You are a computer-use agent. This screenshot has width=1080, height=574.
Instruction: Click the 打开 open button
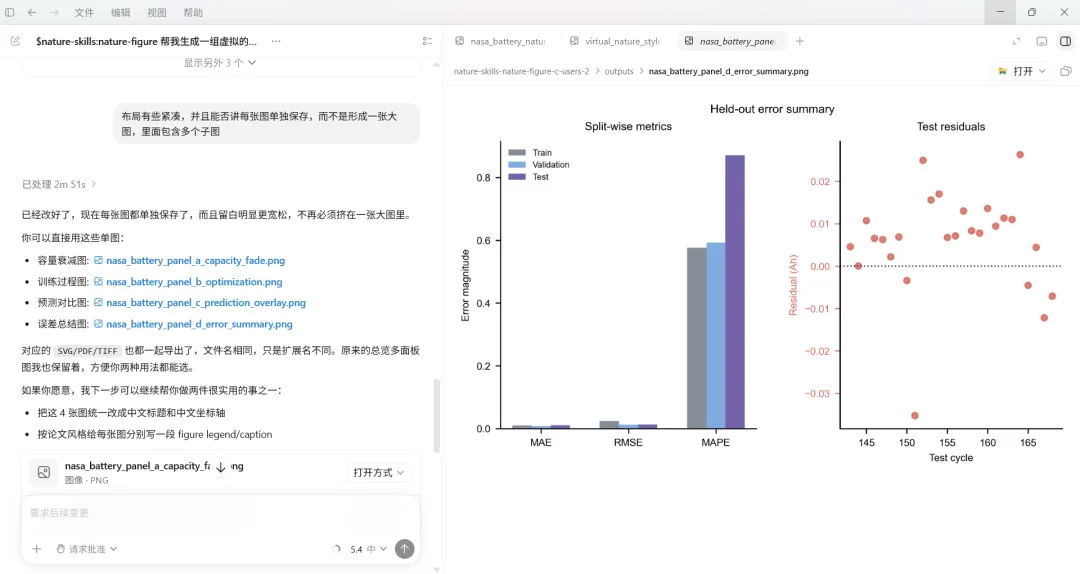pyautogui.click(x=1015, y=71)
